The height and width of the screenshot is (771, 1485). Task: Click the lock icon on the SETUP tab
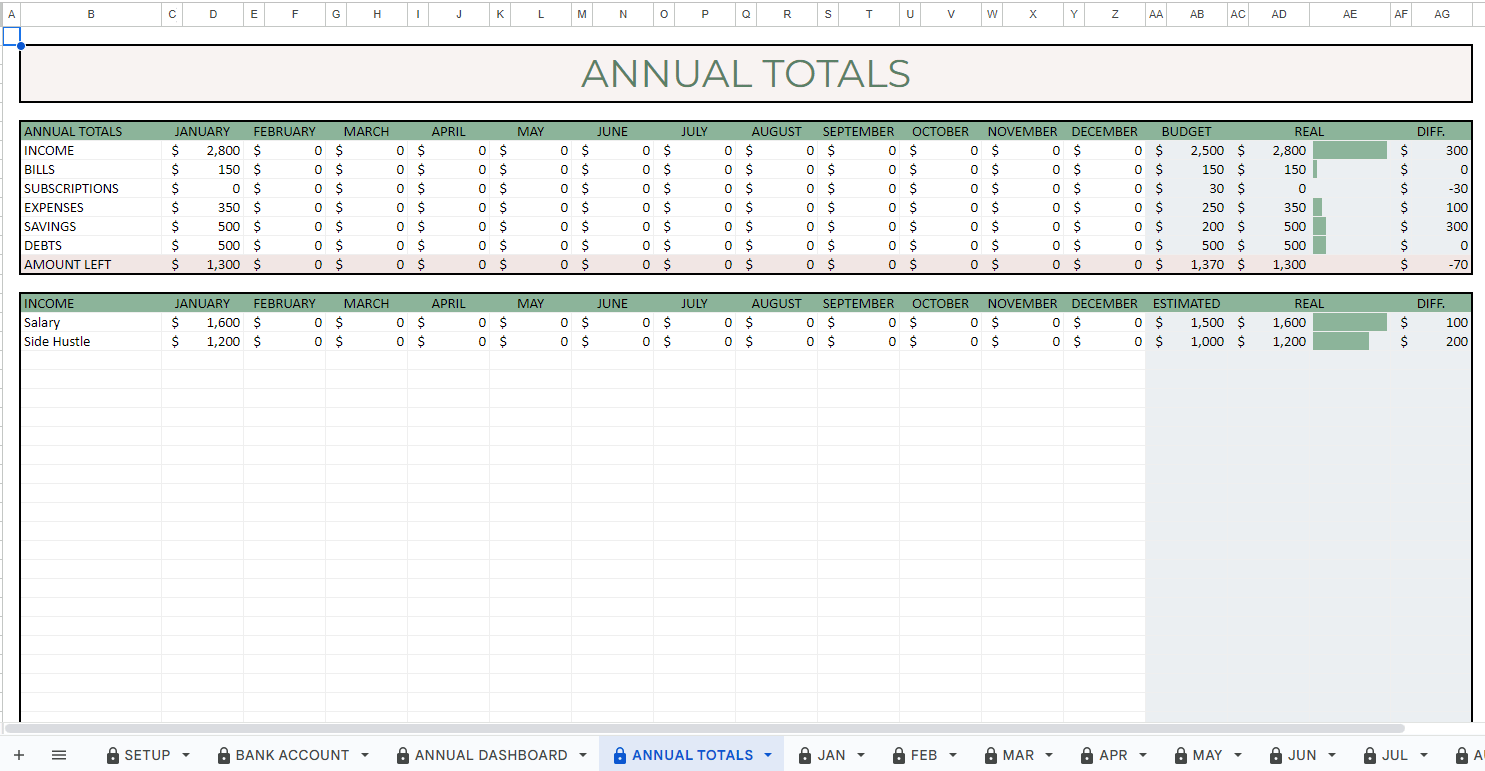click(113, 755)
